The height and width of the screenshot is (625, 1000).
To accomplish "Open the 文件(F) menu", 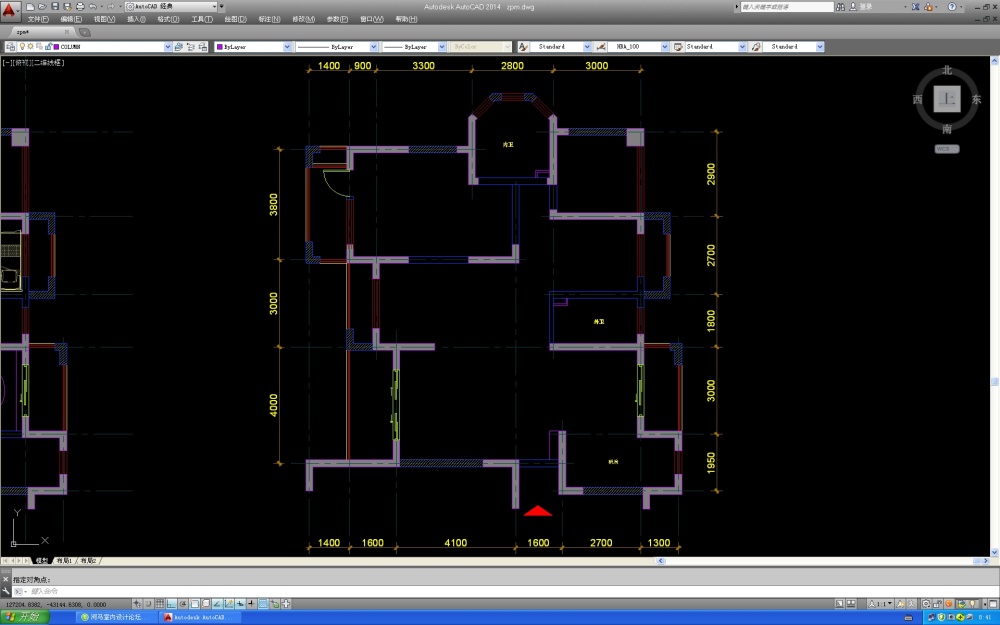I will (37, 19).
